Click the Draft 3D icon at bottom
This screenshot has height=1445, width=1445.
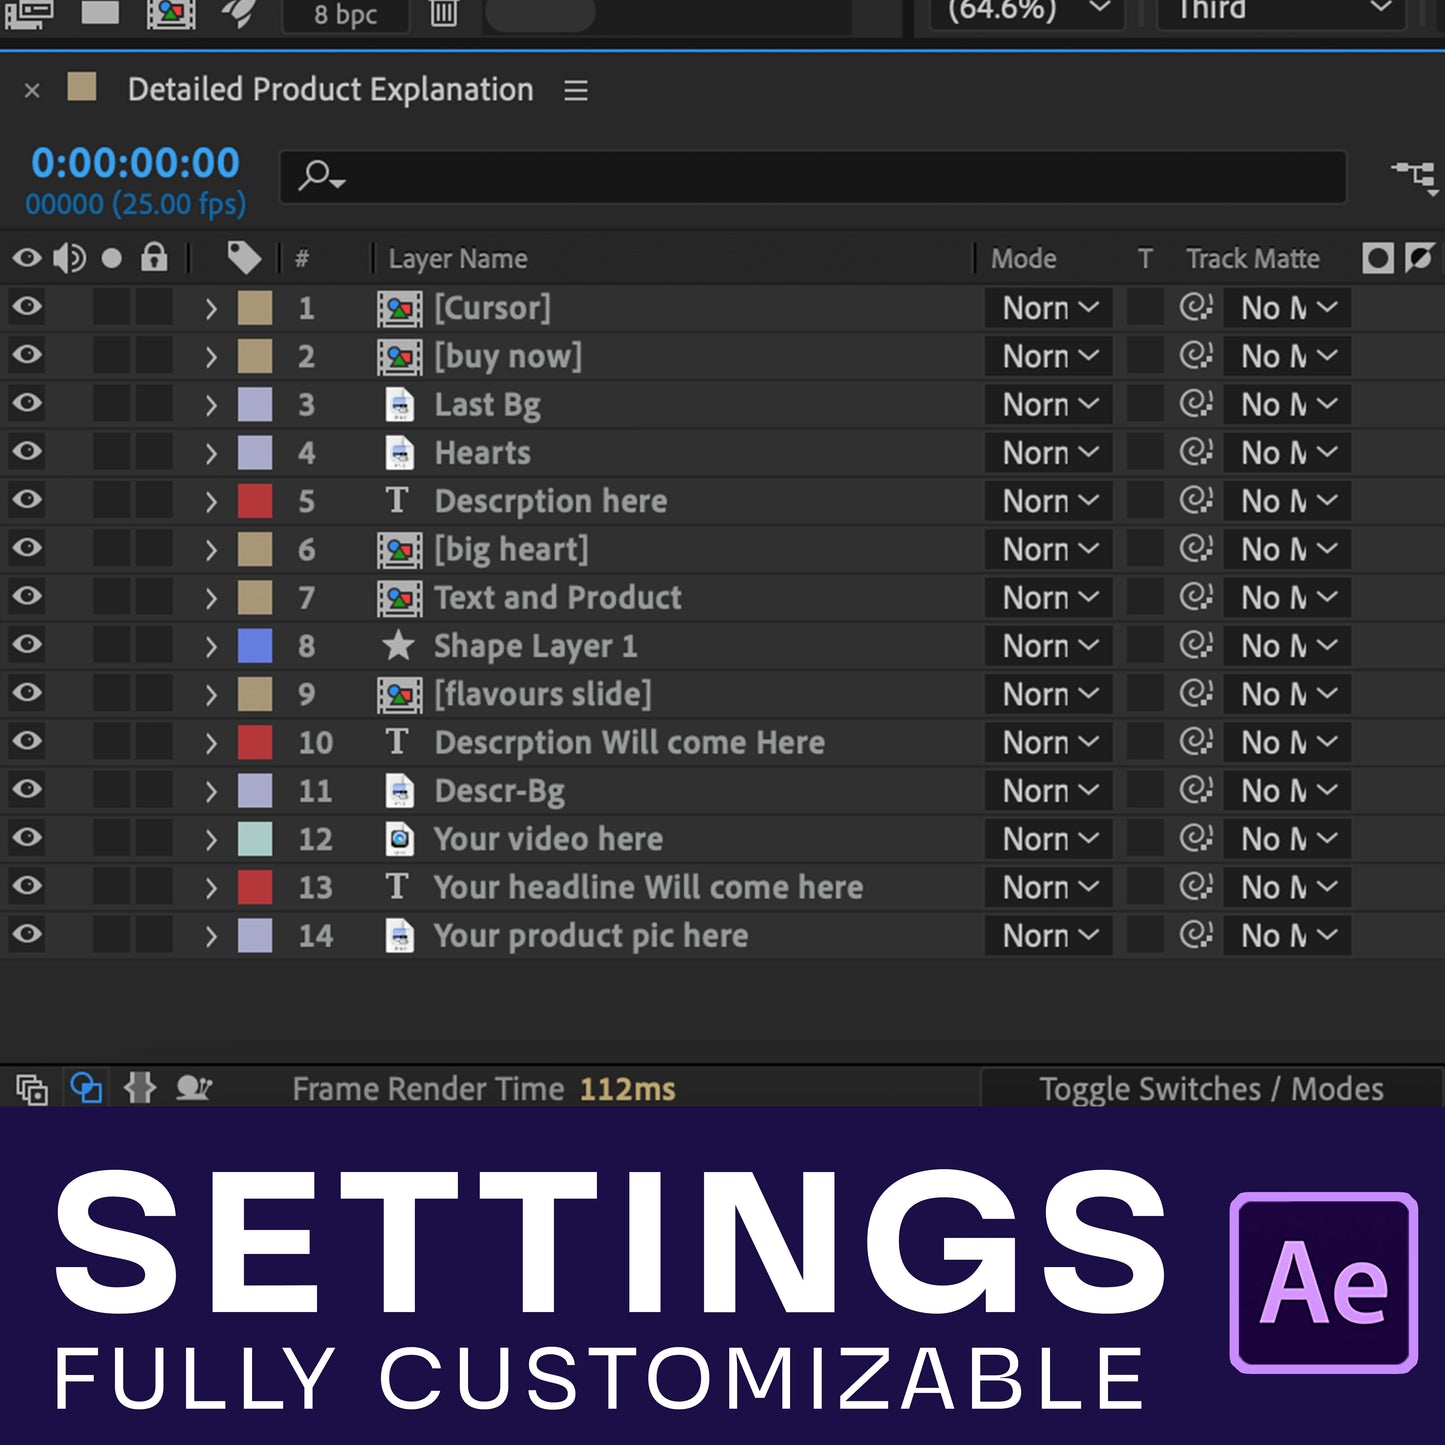194,1088
